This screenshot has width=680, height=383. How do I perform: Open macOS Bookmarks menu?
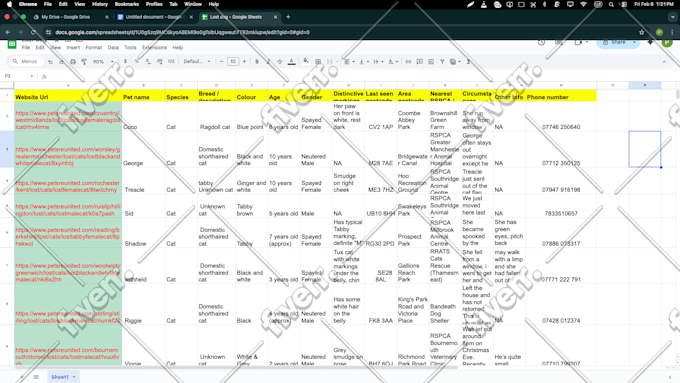coord(127,4)
